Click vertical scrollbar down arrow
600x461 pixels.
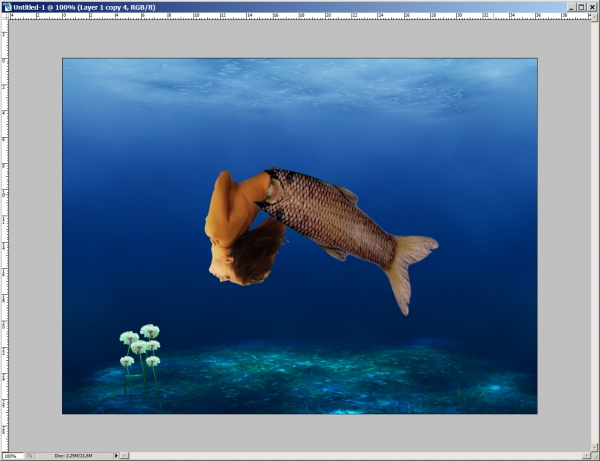tap(594, 447)
